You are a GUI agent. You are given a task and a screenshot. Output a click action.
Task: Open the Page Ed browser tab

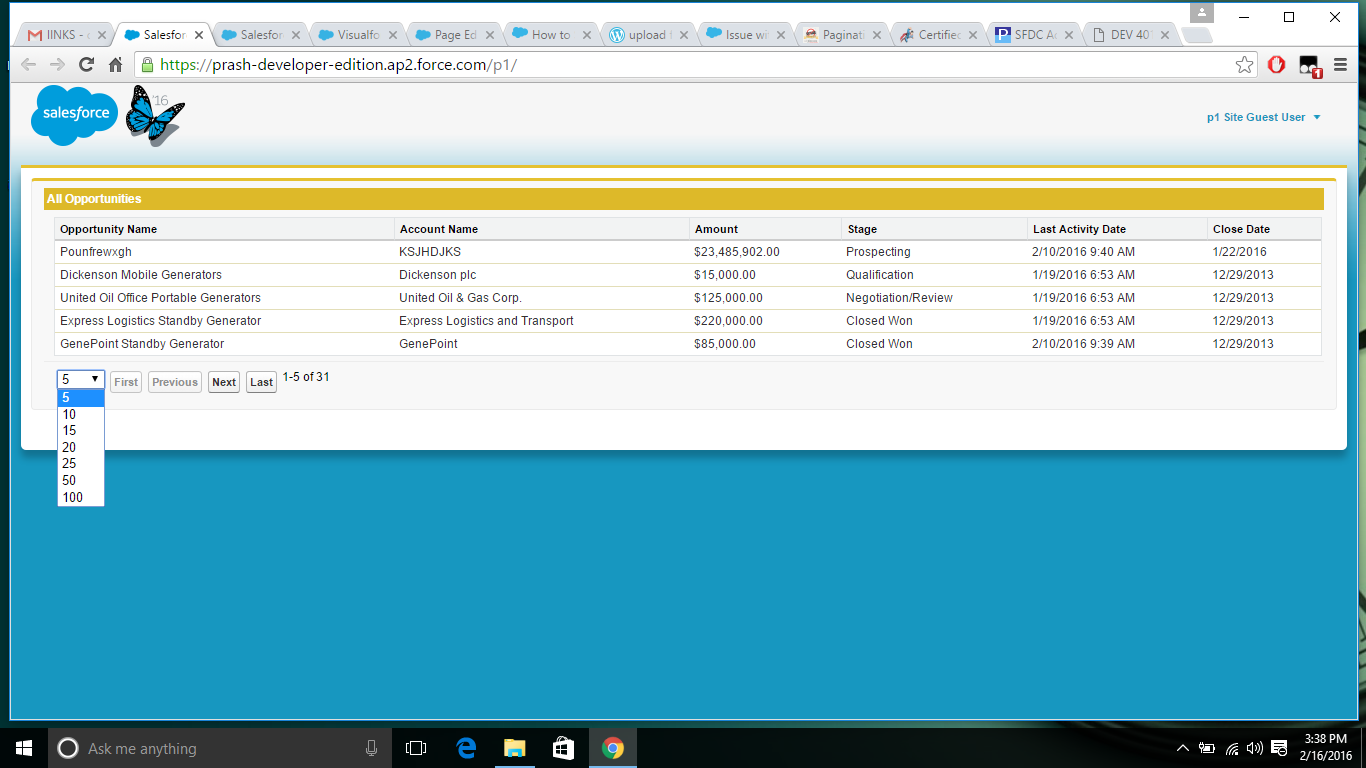tap(454, 35)
